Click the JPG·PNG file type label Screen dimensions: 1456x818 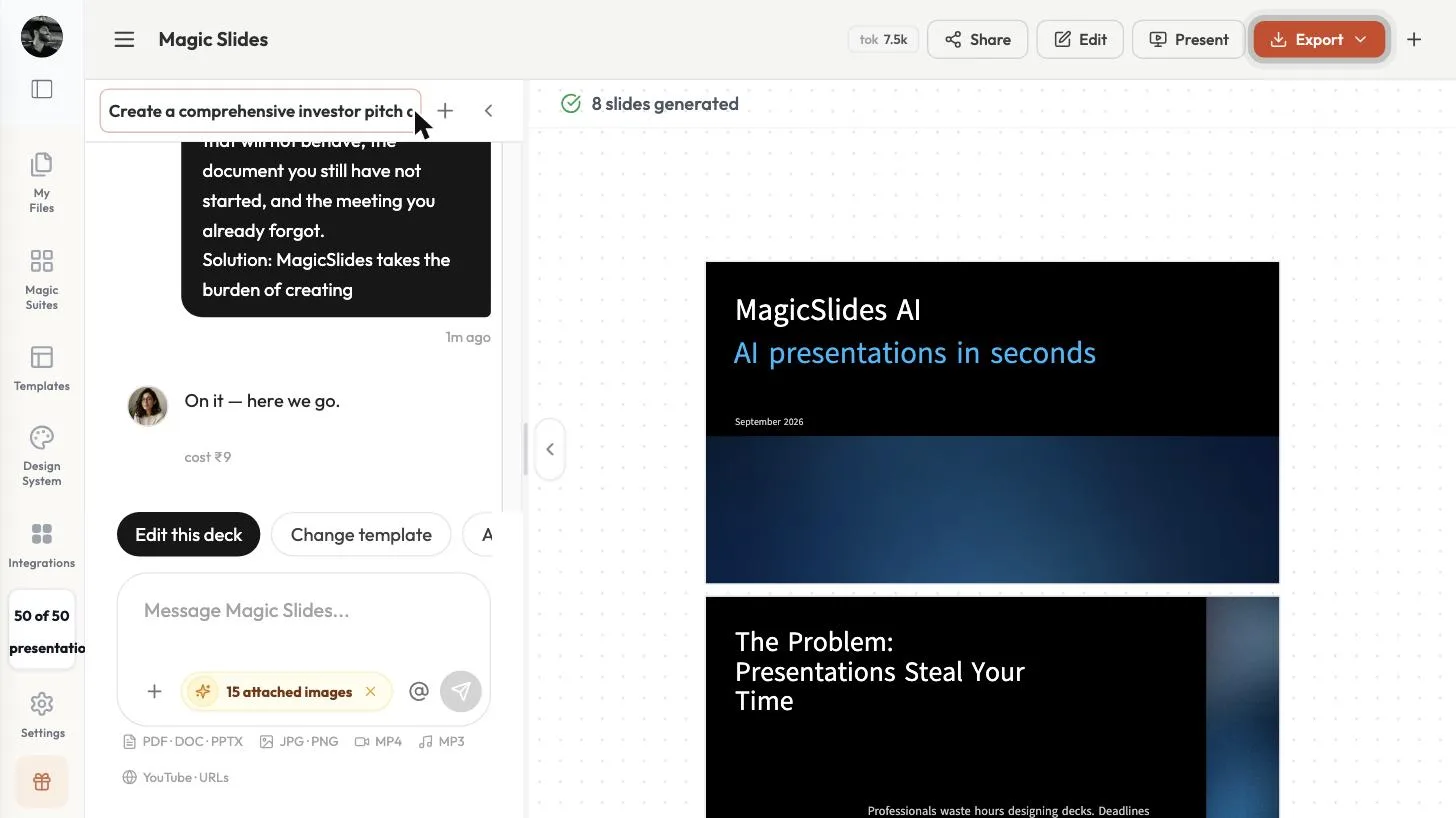(299, 741)
